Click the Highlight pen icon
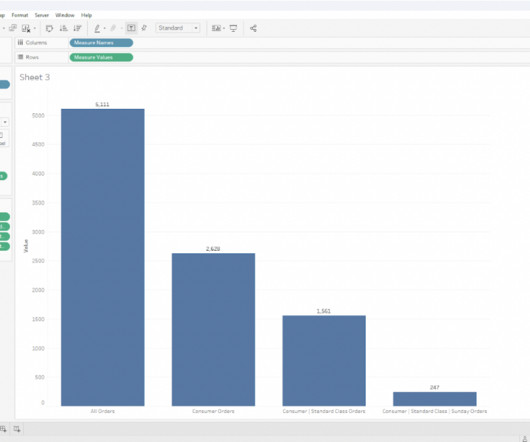The height and width of the screenshot is (442, 530). 97,28
